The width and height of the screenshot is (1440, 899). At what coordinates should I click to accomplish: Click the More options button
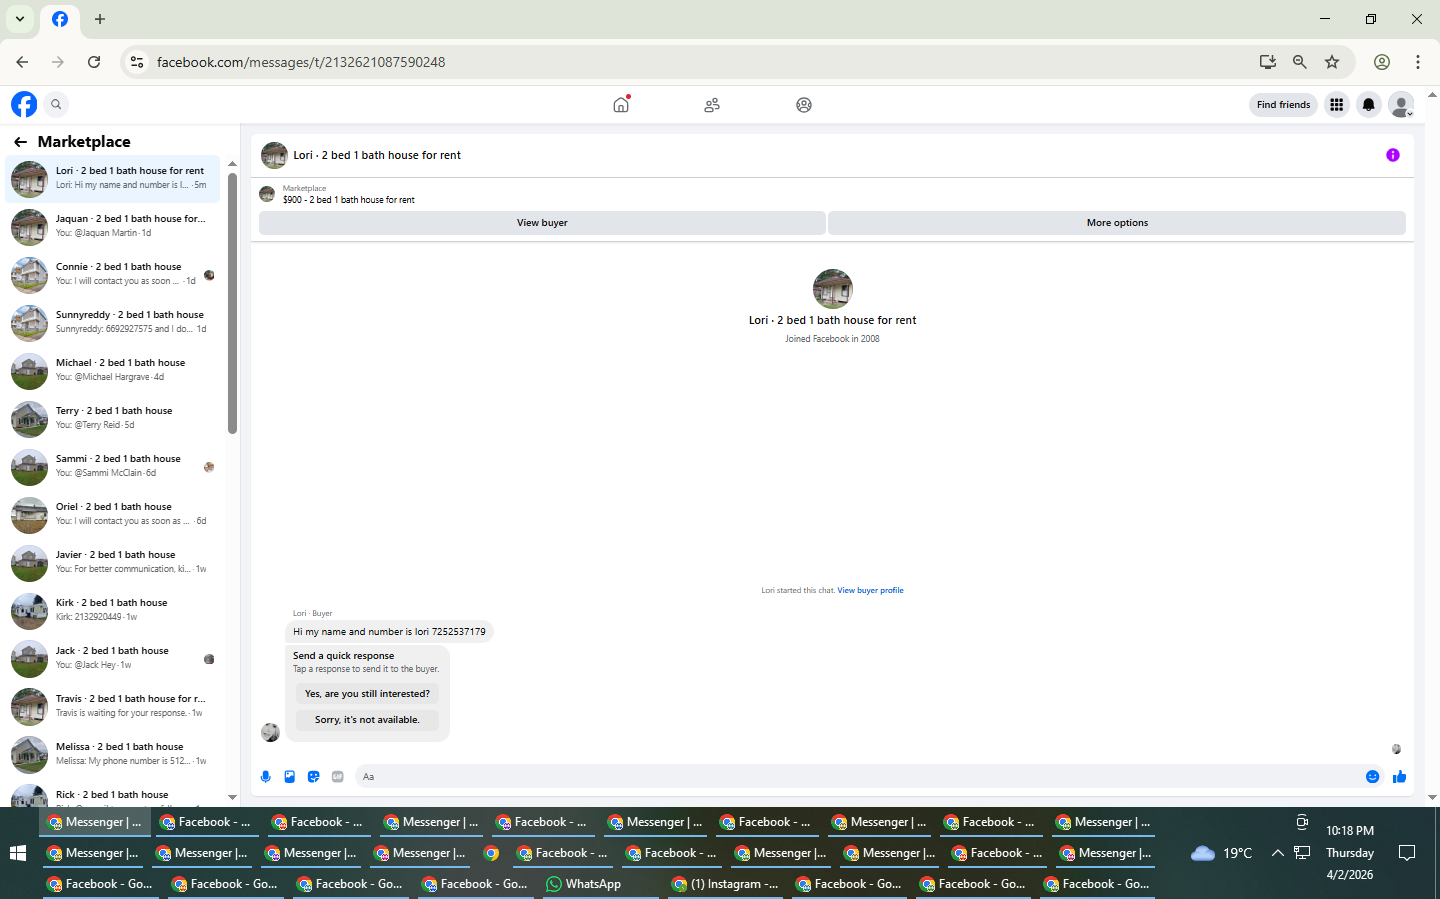[1117, 223]
